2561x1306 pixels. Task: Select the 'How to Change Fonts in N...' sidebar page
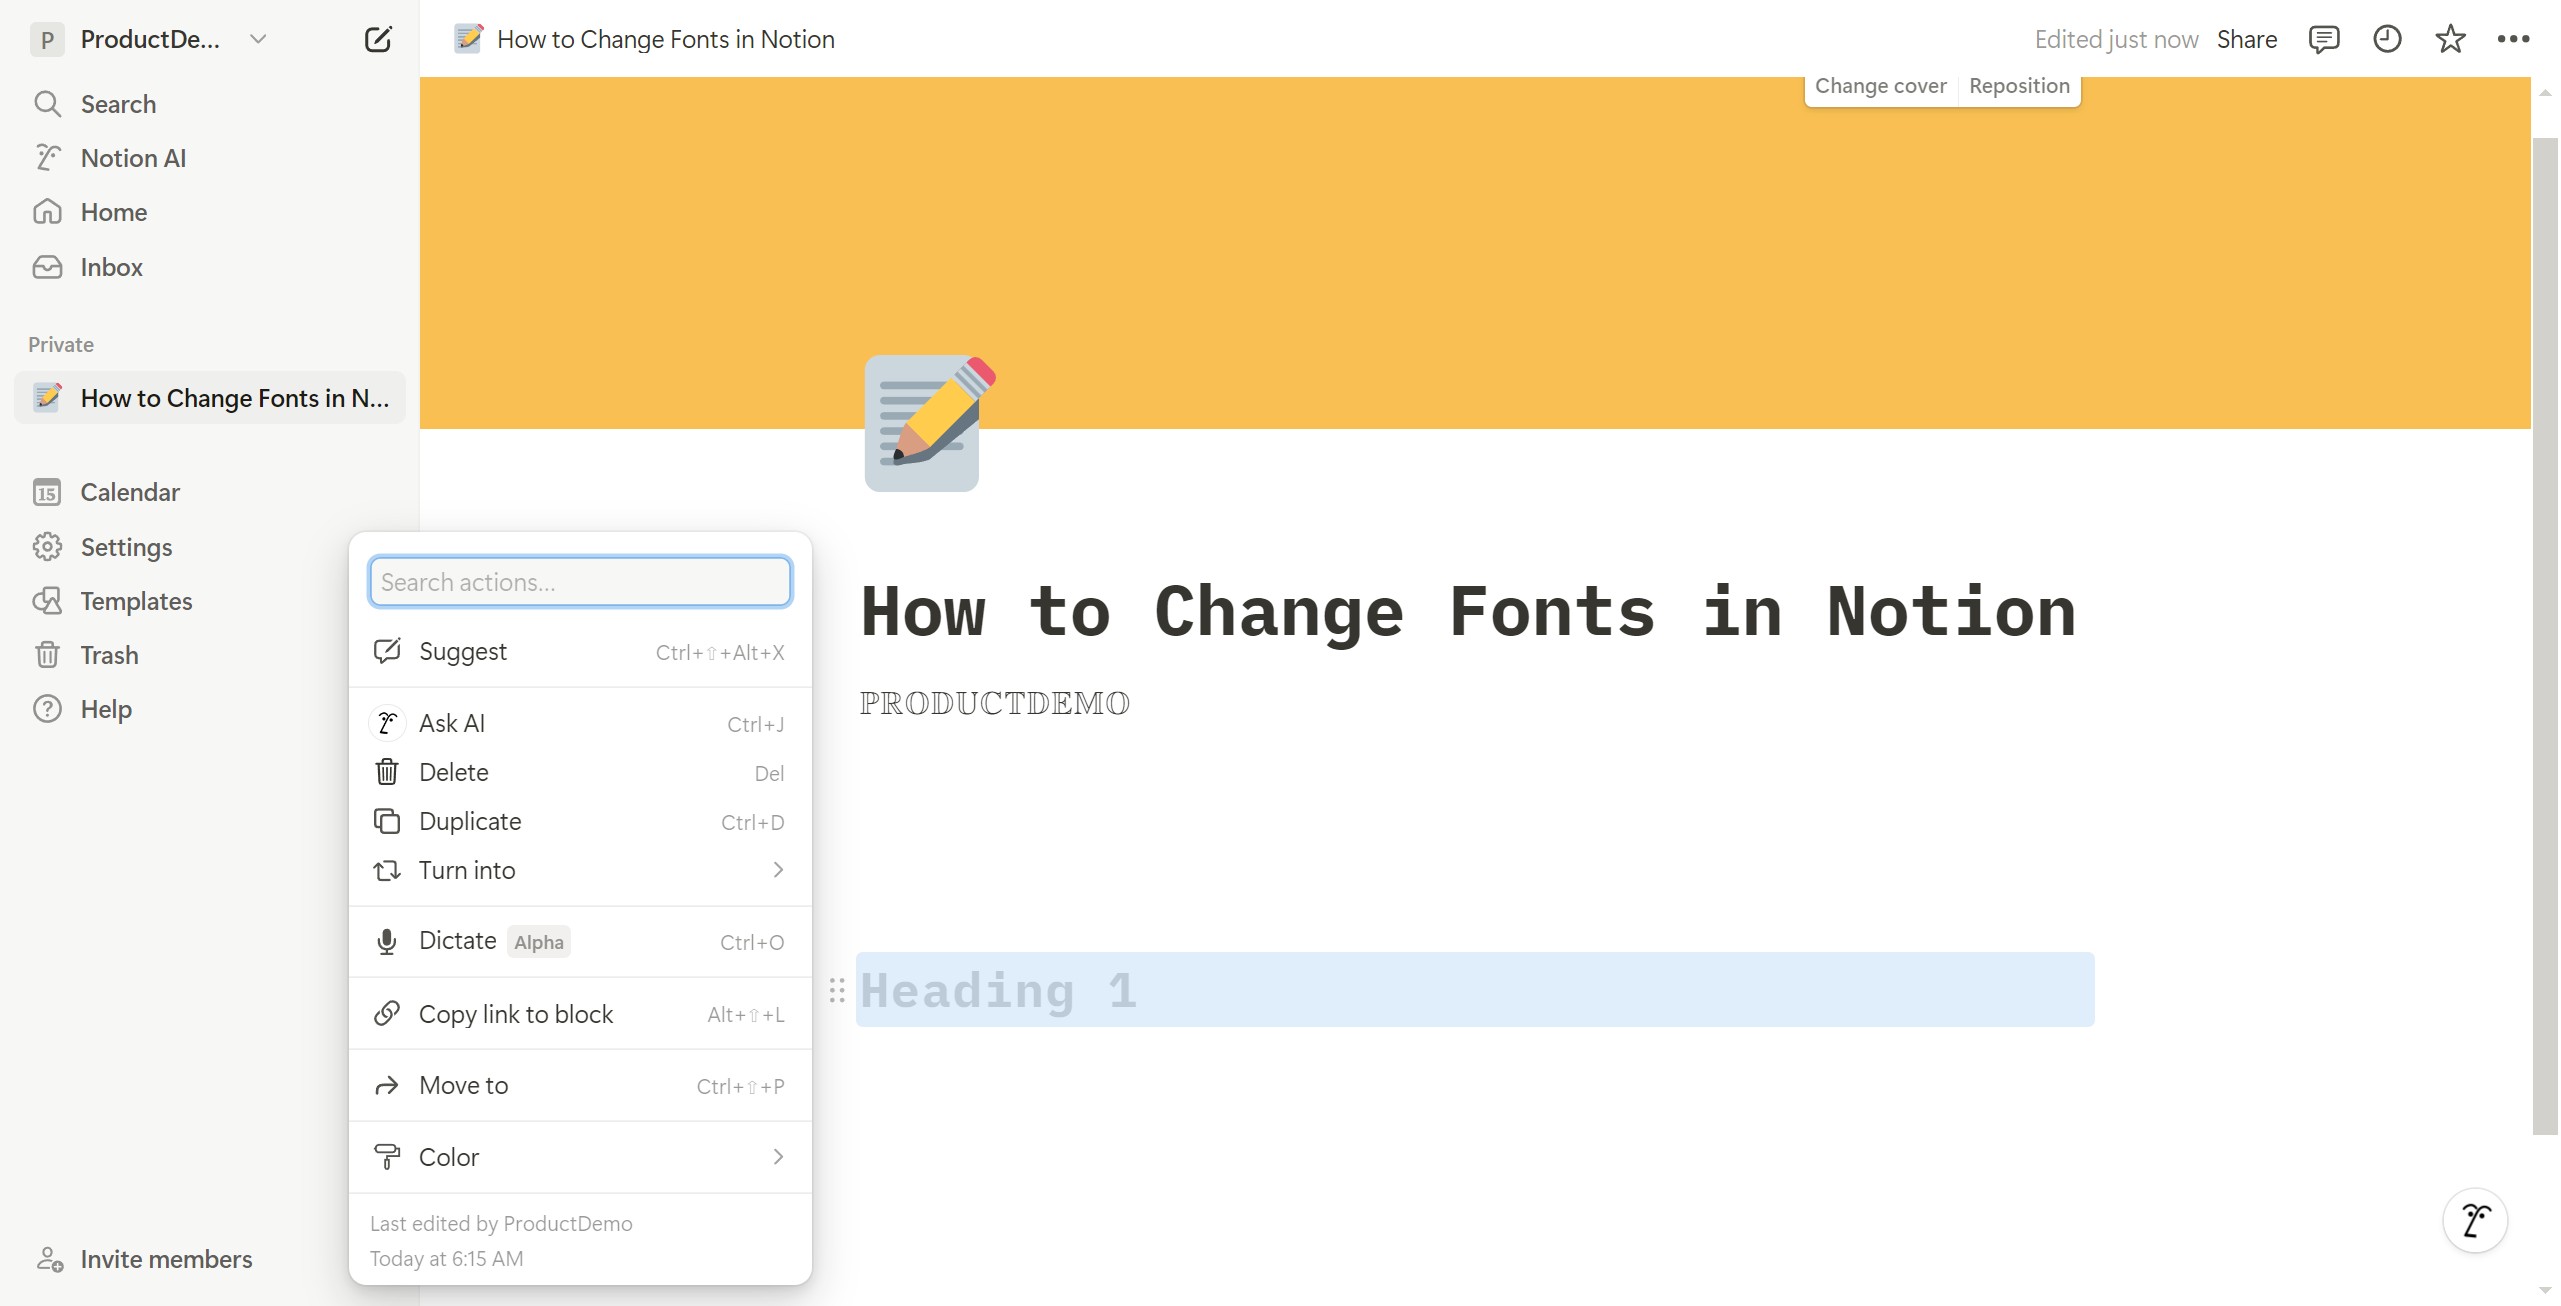click(209, 398)
